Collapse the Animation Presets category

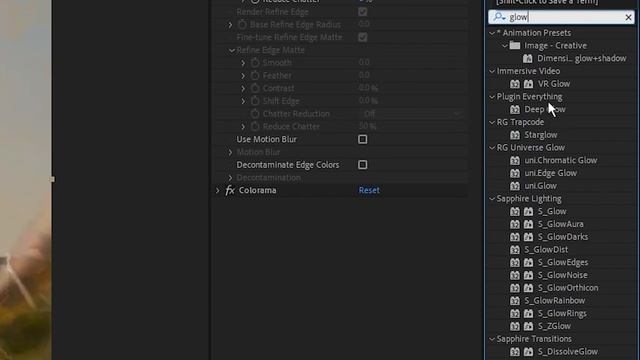(x=492, y=33)
